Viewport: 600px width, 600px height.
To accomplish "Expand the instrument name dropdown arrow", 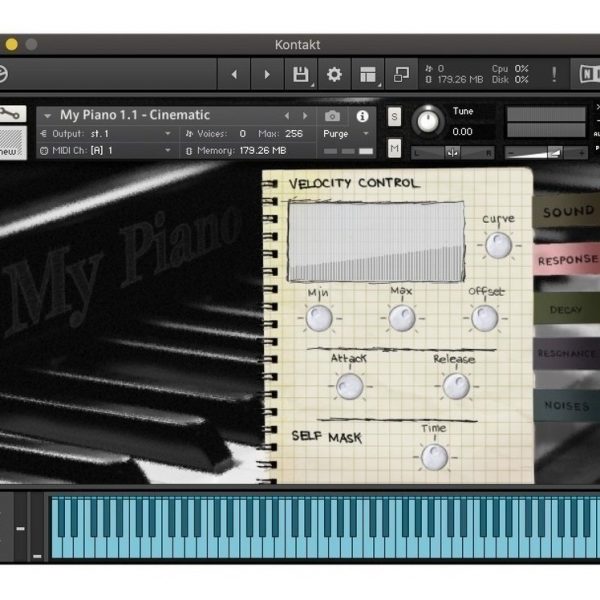I will point(47,116).
